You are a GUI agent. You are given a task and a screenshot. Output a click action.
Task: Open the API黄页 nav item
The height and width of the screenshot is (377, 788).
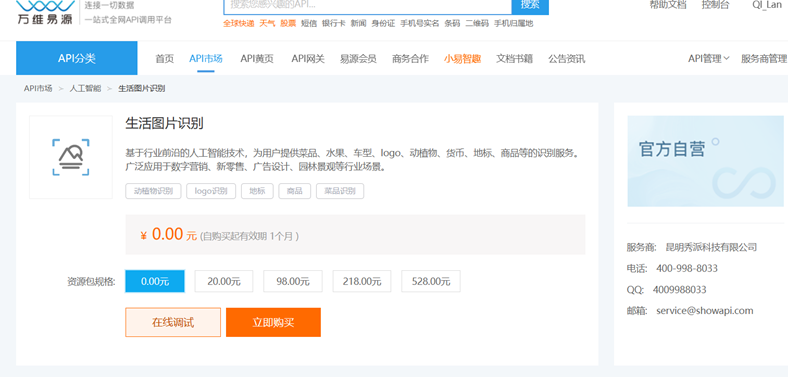tap(257, 59)
